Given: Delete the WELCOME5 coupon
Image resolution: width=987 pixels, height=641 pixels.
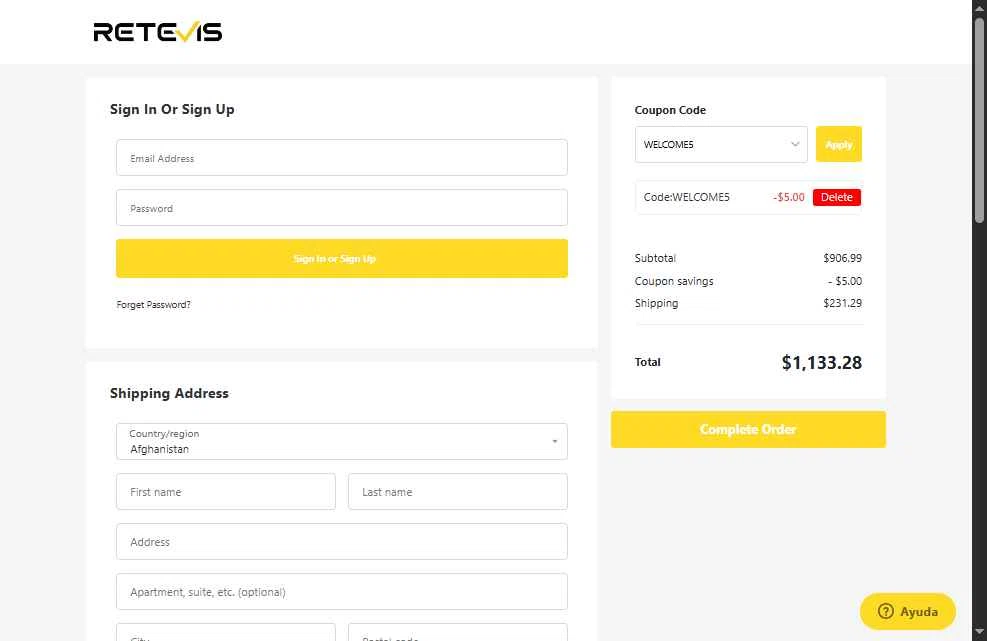Looking at the screenshot, I should [837, 197].
